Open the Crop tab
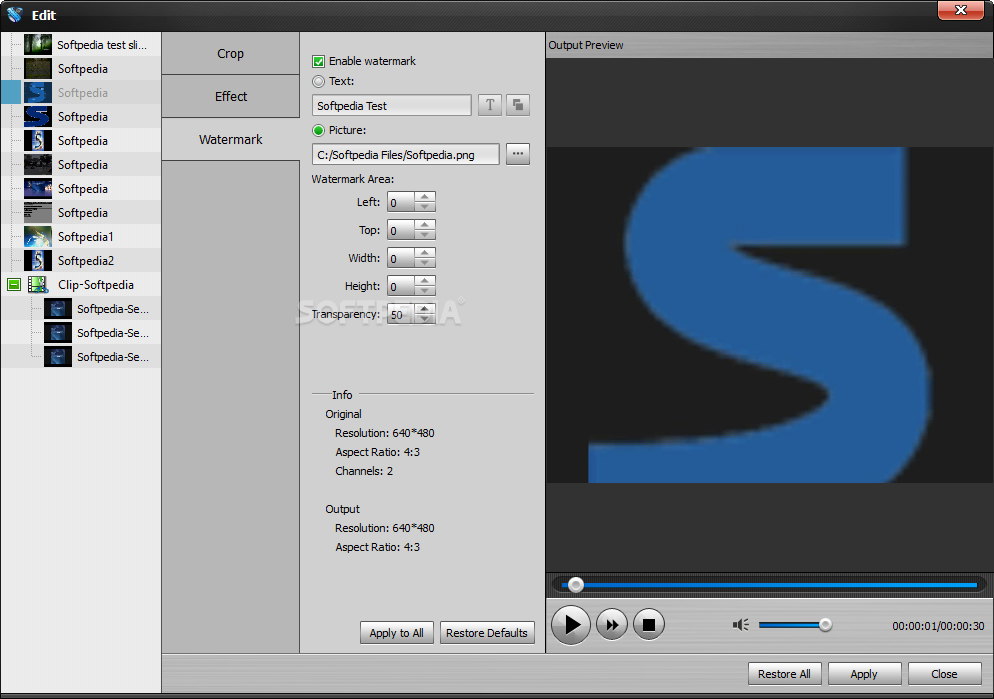Screen dimensions: 994x699 230,53
